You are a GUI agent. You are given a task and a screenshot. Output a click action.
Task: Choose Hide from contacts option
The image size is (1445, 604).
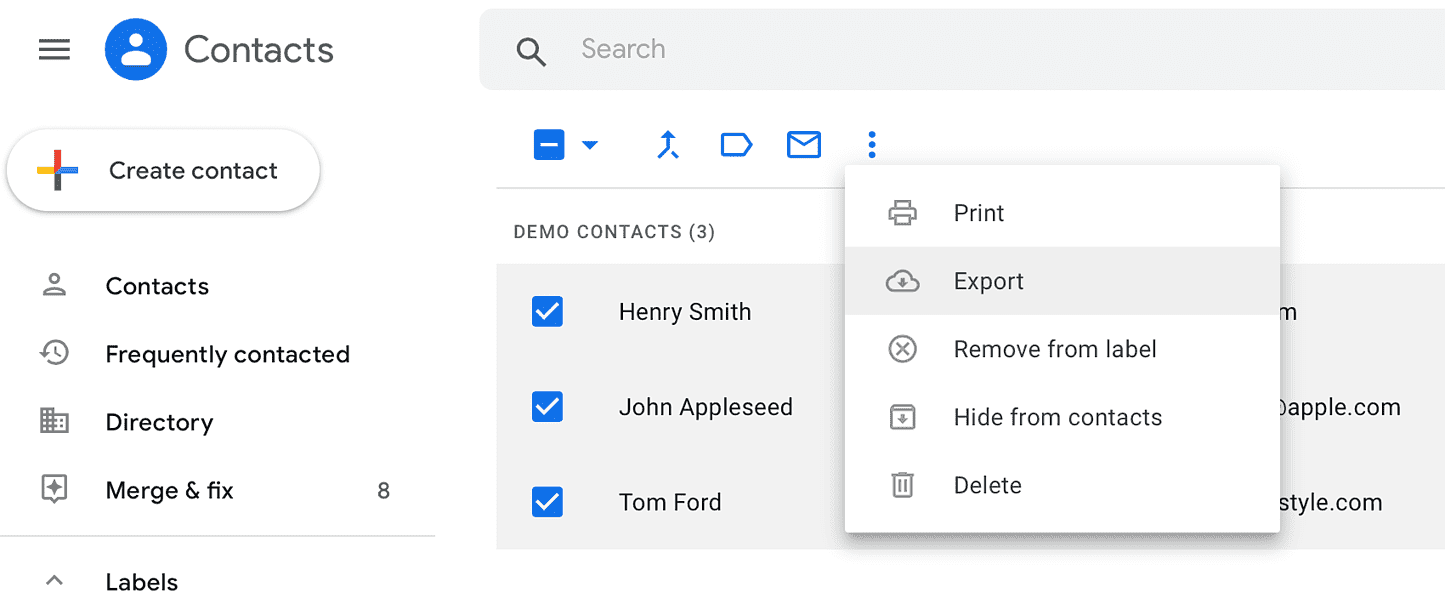pos(1062,417)
